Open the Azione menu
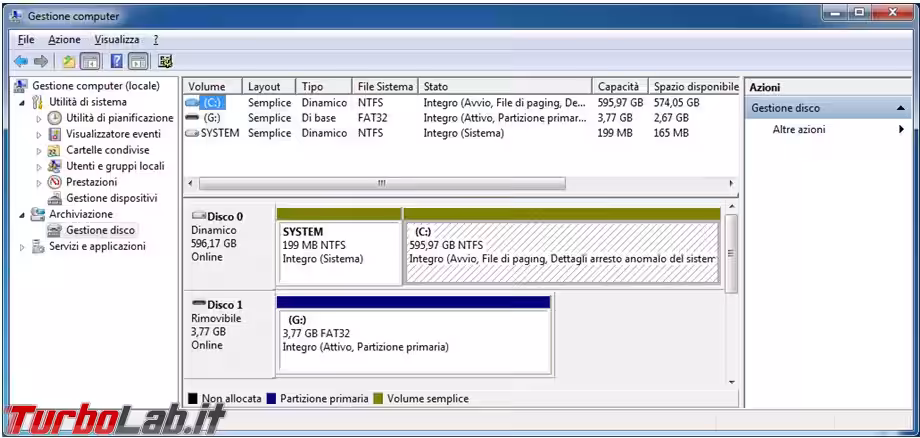 pos(64,39)
